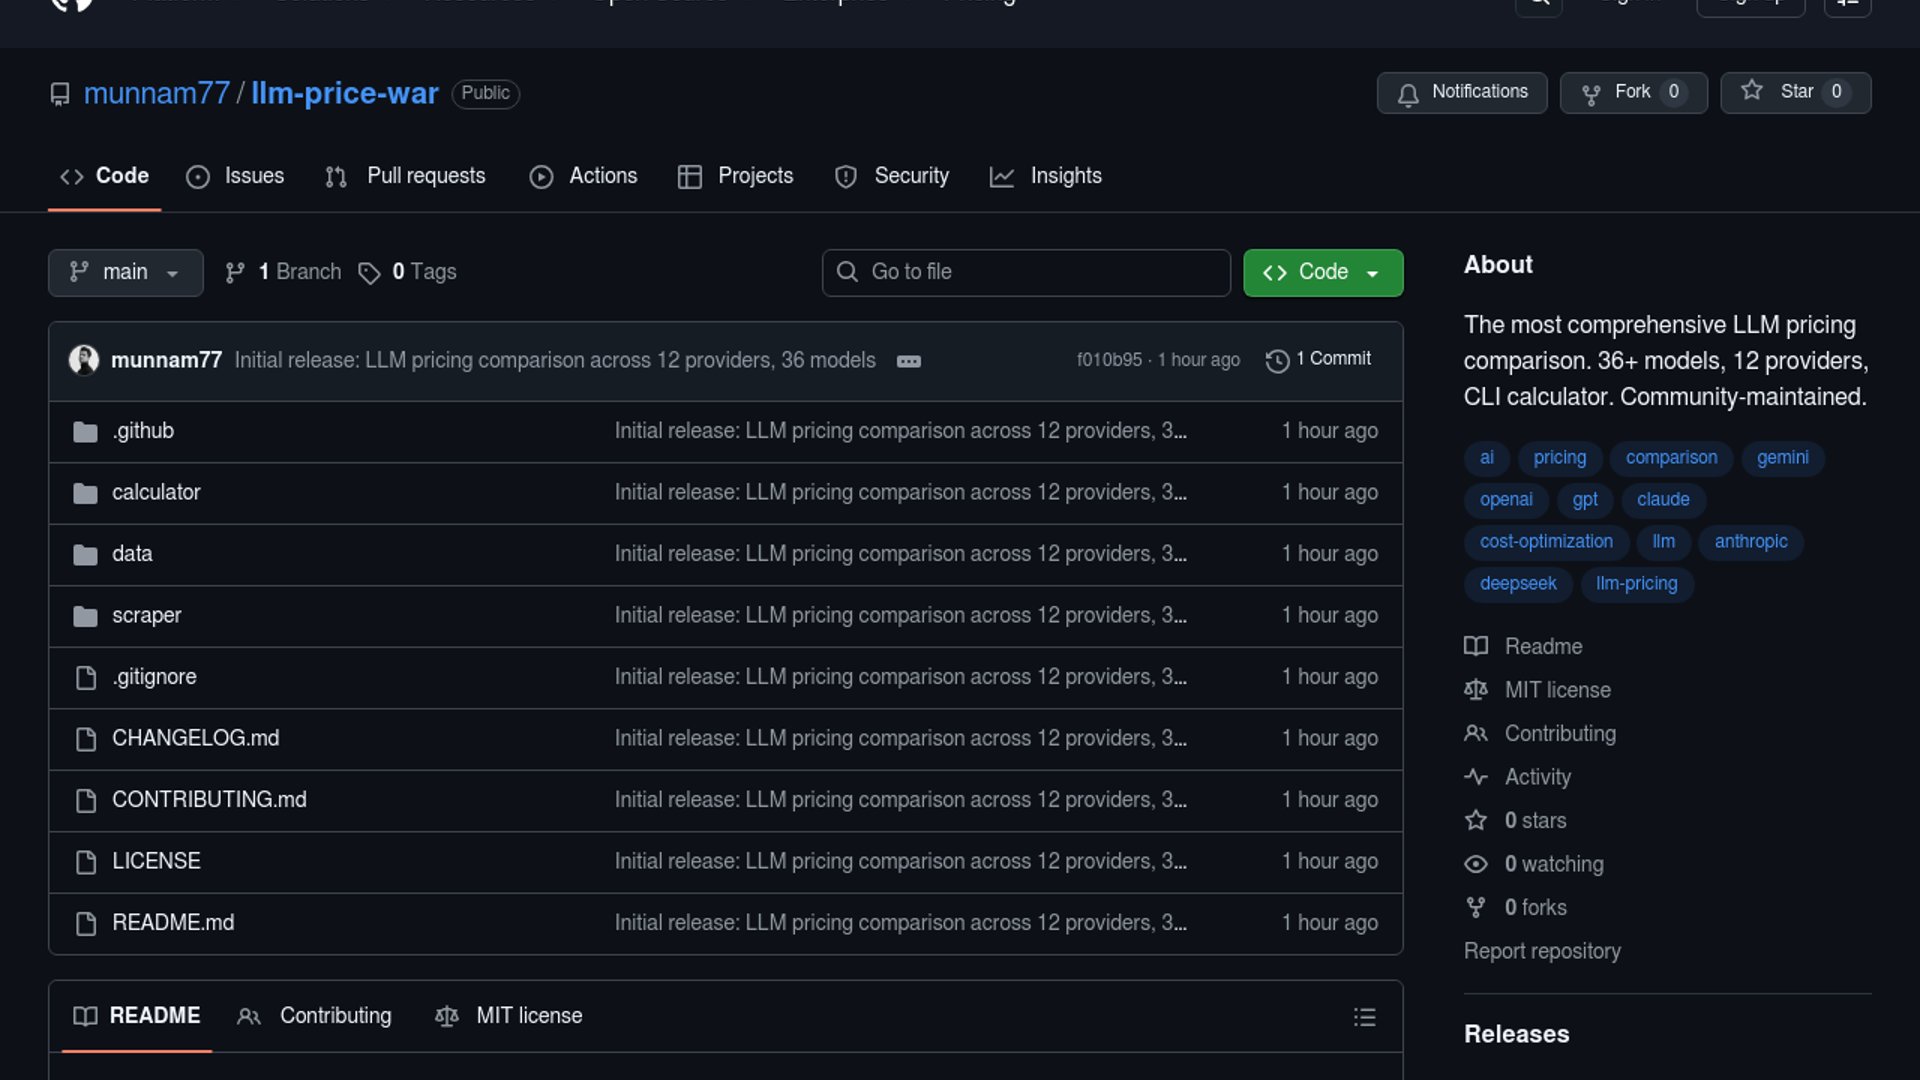Fork the repository using Fork button
The height and width of the screenshot is (1080, 1920).
[x=1632, y=92]
